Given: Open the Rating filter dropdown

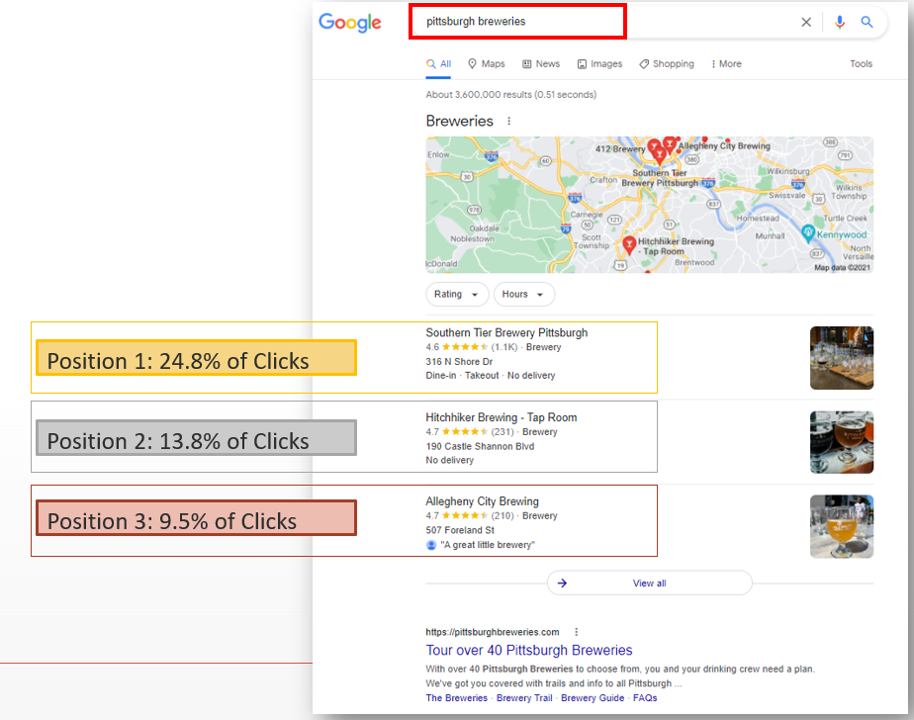Looking at the screenshot, I should pyautogui.click(x=456, y=294).
